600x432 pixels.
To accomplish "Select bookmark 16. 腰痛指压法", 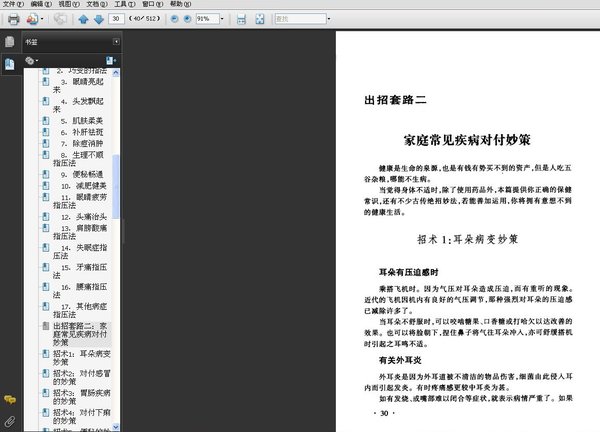I will [80, 291].
